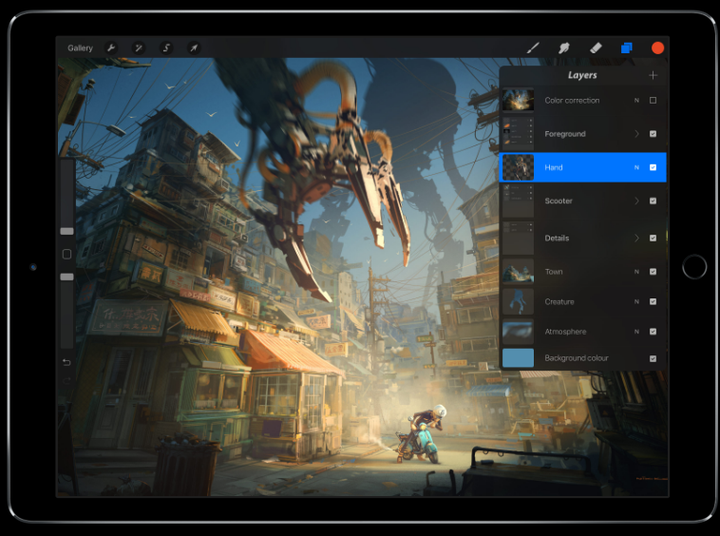This screenshot has height=536, width=720.
Task: Hide the Hand layer checkbox
Action: pos(653,167)
